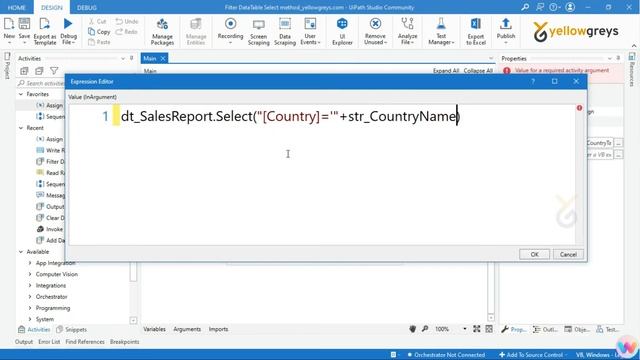Click the red error indicator in editor
The width and height of the screenshot is (640, 360).
579,108
